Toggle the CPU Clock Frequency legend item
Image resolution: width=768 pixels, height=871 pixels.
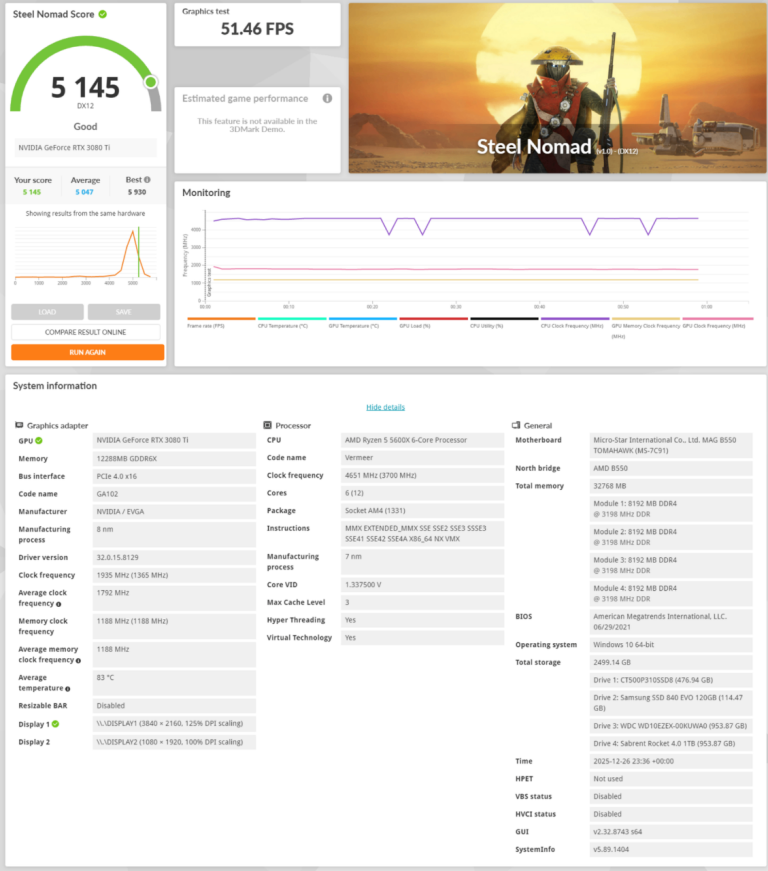pyautogui.click(x=571, y=324)
